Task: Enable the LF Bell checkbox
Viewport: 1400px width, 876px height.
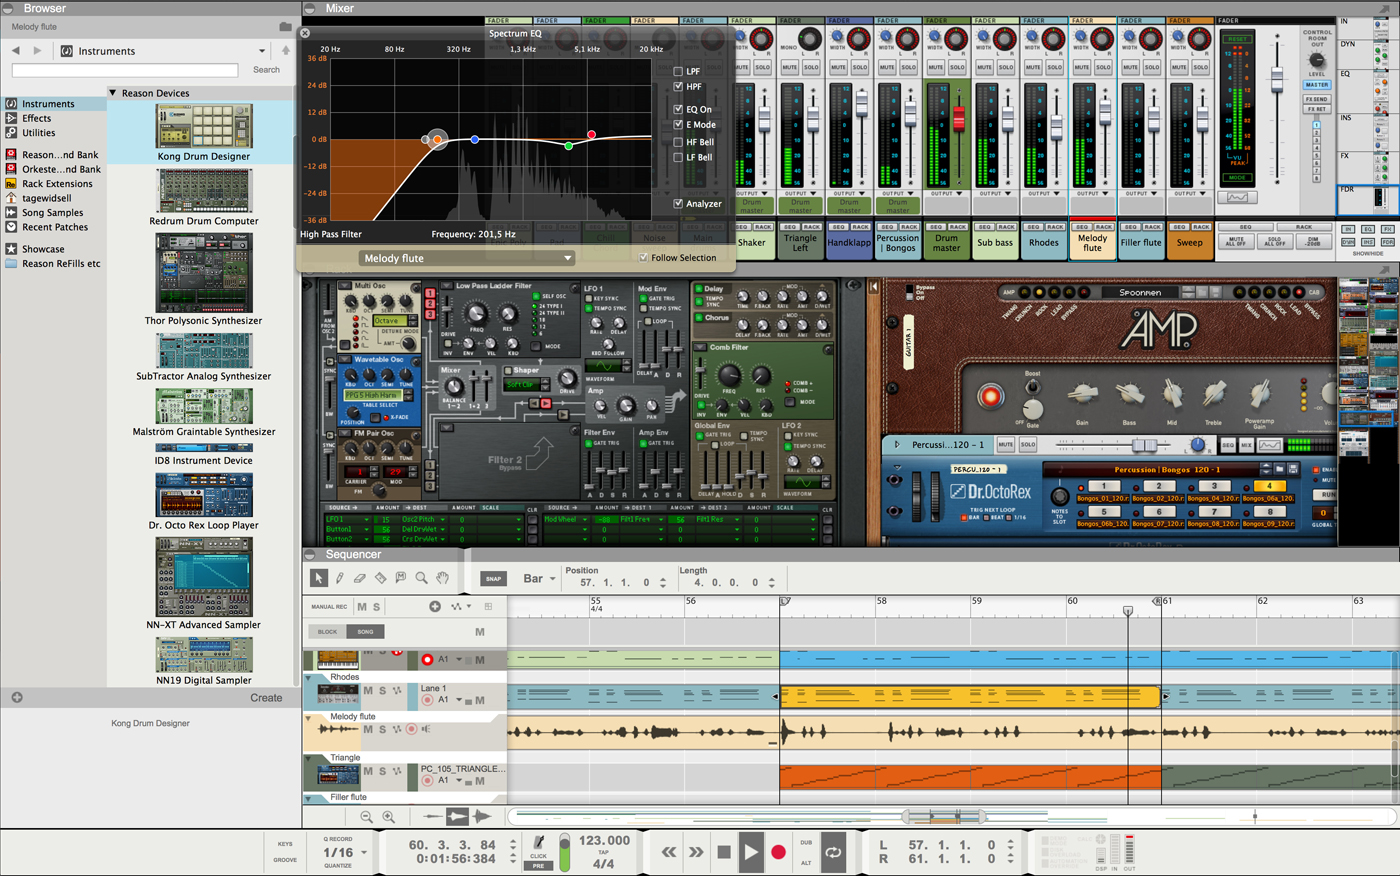Action: click(x=678, y=157)
